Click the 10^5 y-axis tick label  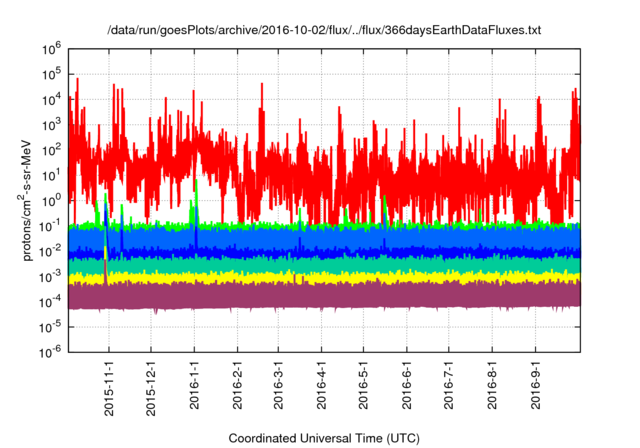coord(51,75)
